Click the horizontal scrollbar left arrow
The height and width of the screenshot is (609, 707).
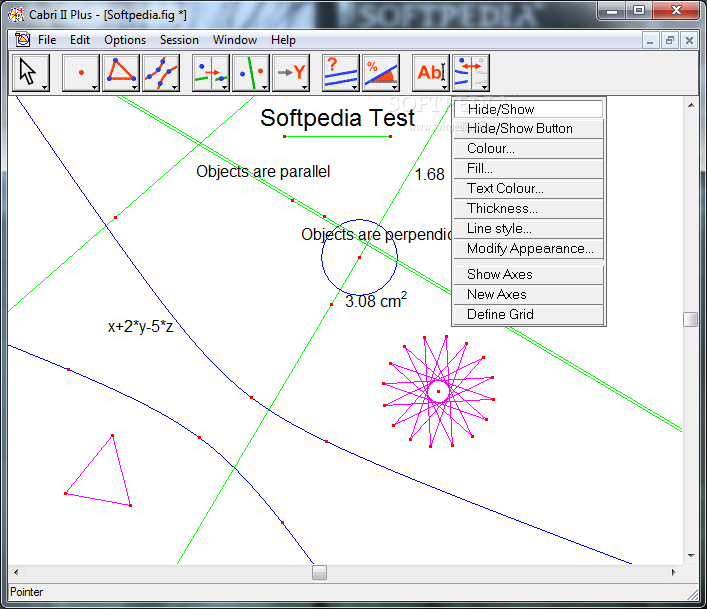click(16, 572)
